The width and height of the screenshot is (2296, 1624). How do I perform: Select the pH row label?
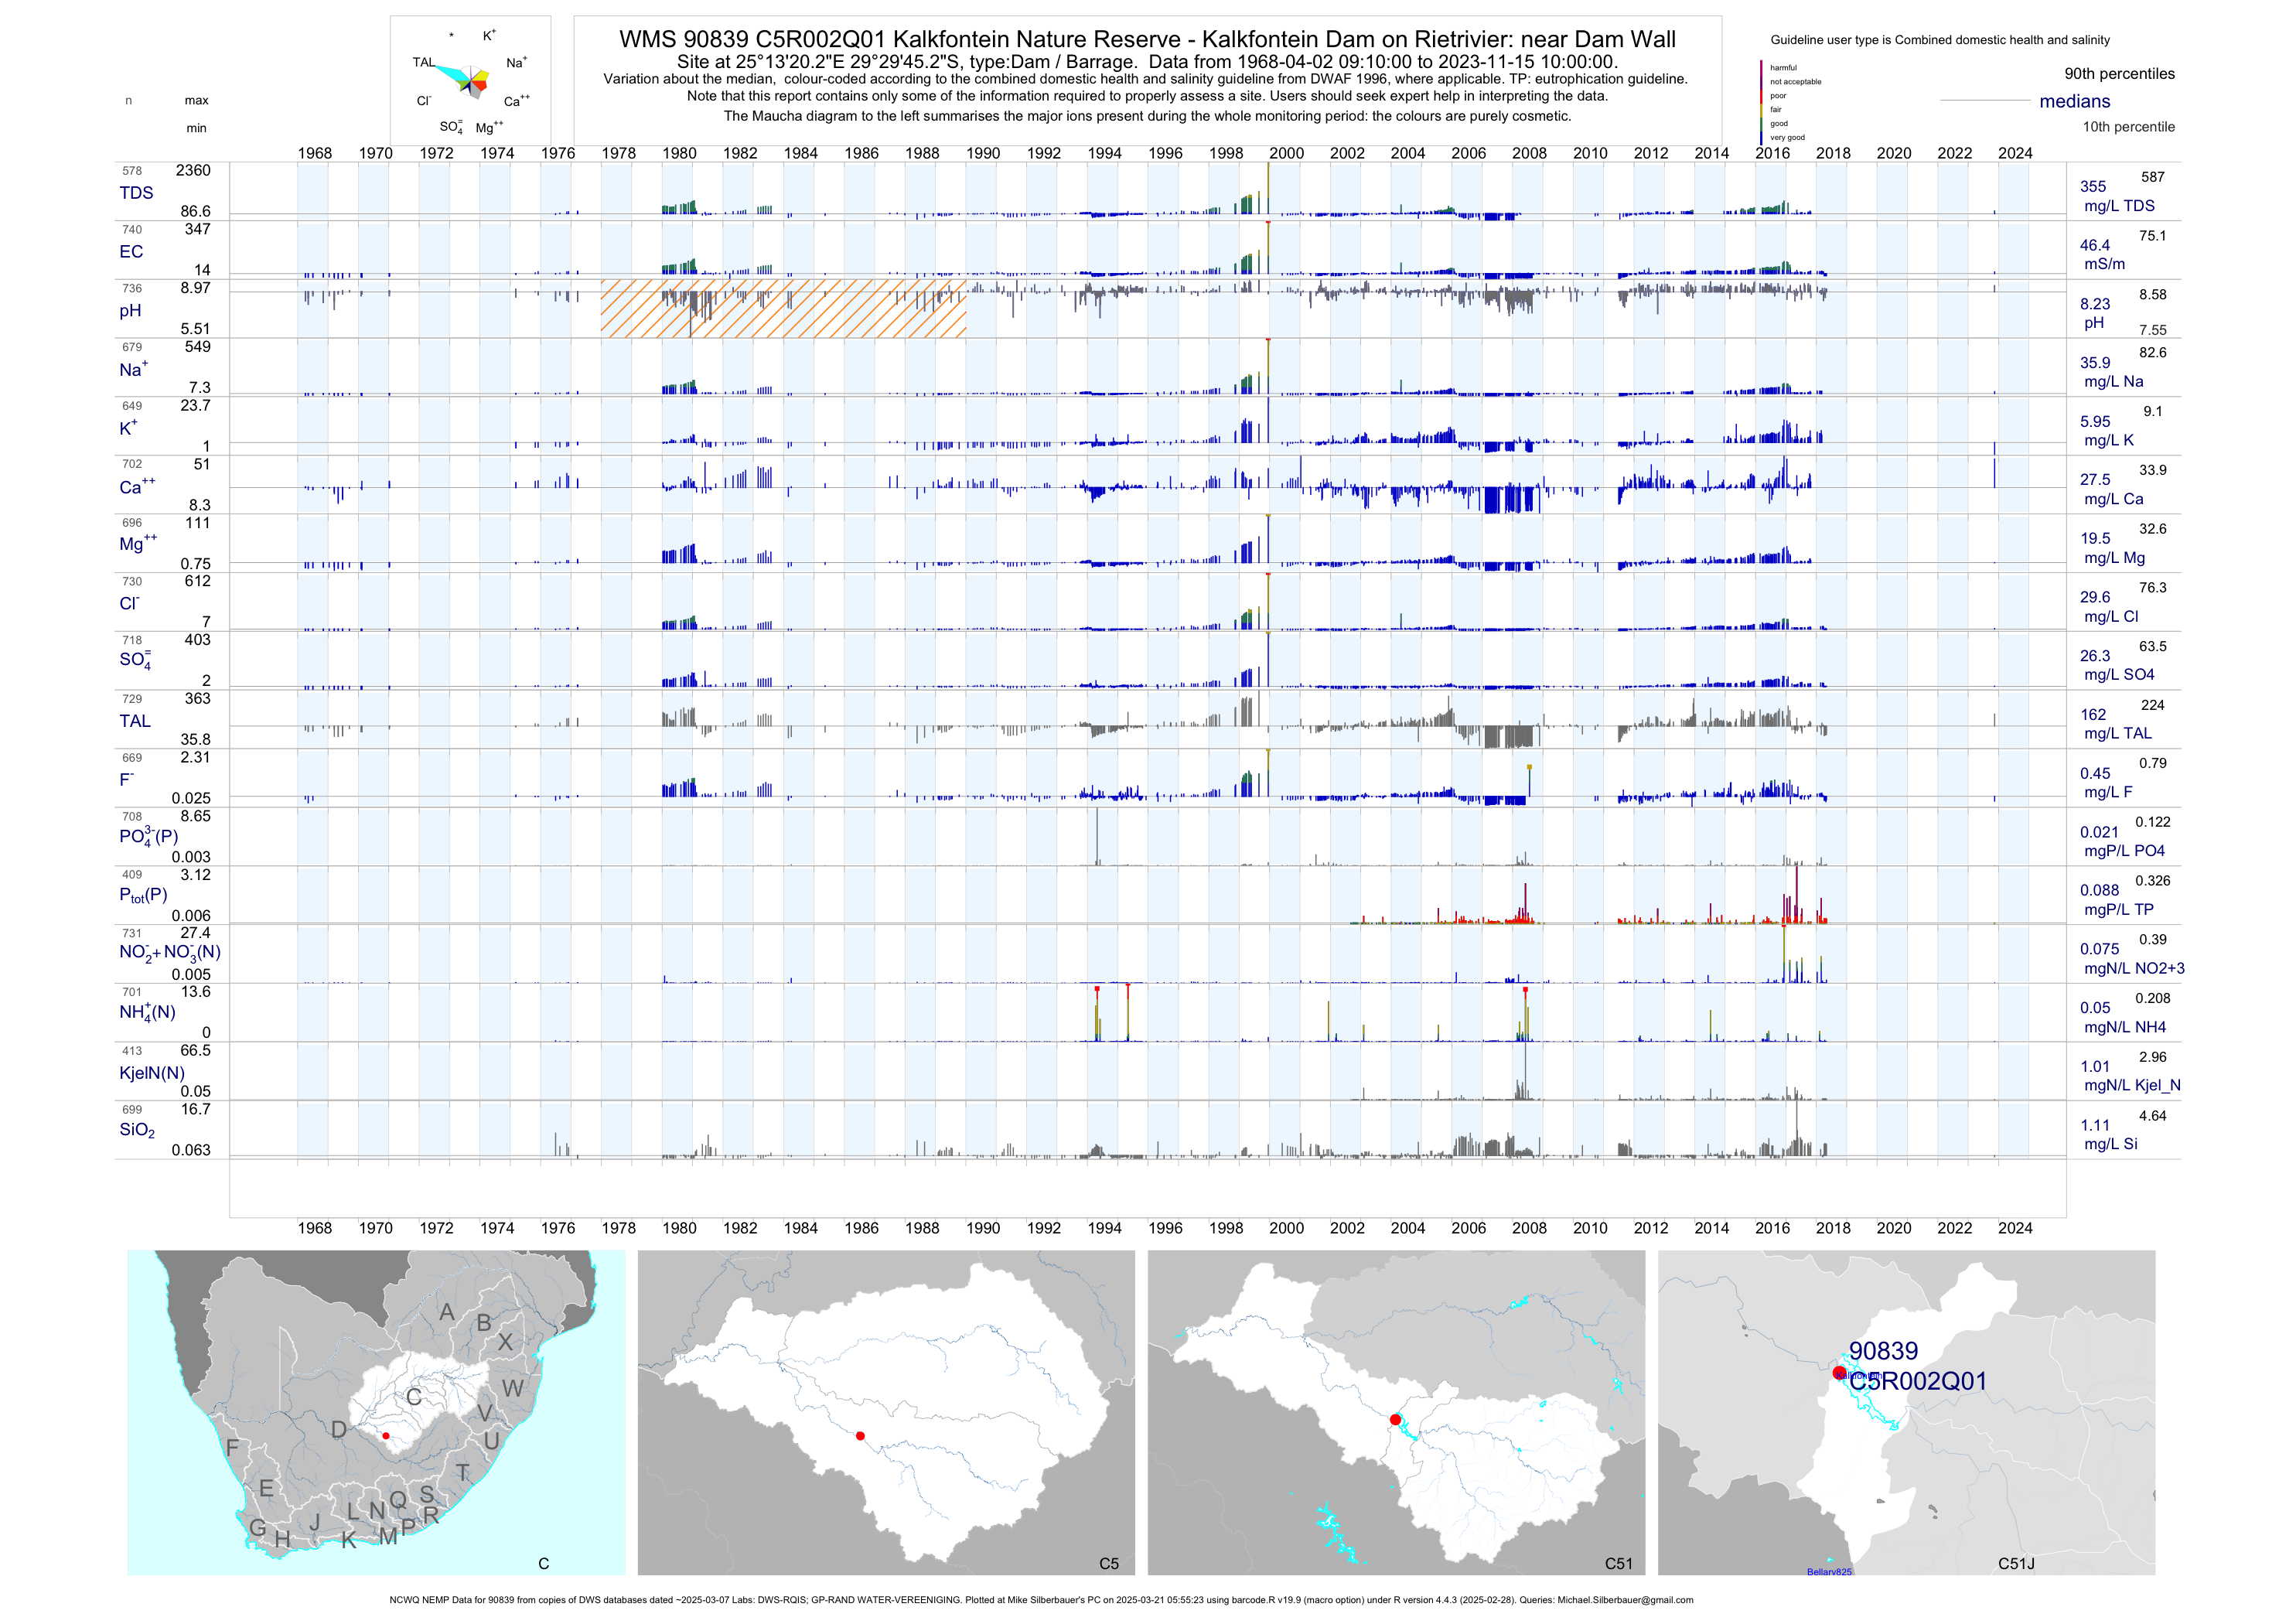pos(130,311)
